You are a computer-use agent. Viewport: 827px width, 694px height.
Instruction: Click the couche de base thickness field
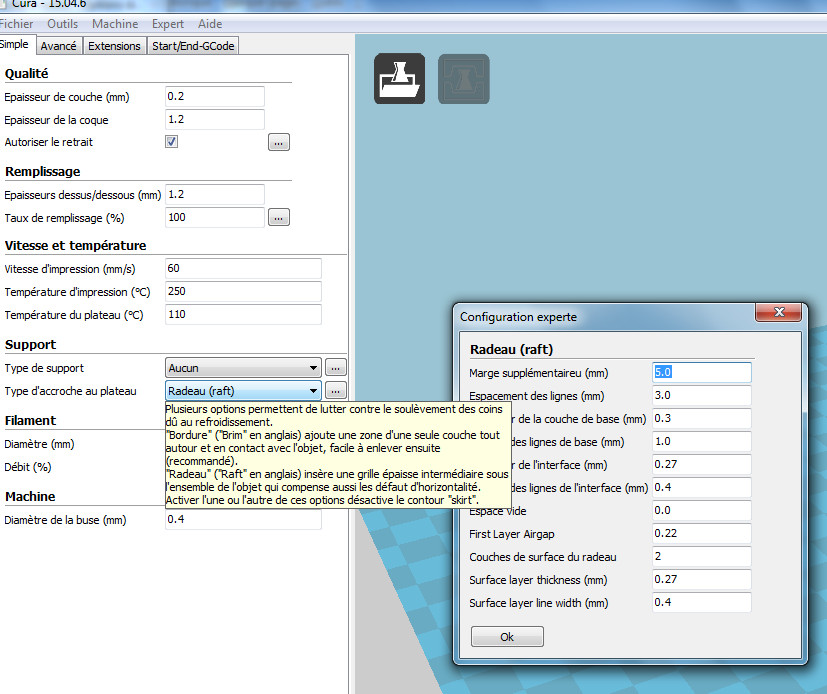click(701, 419)
